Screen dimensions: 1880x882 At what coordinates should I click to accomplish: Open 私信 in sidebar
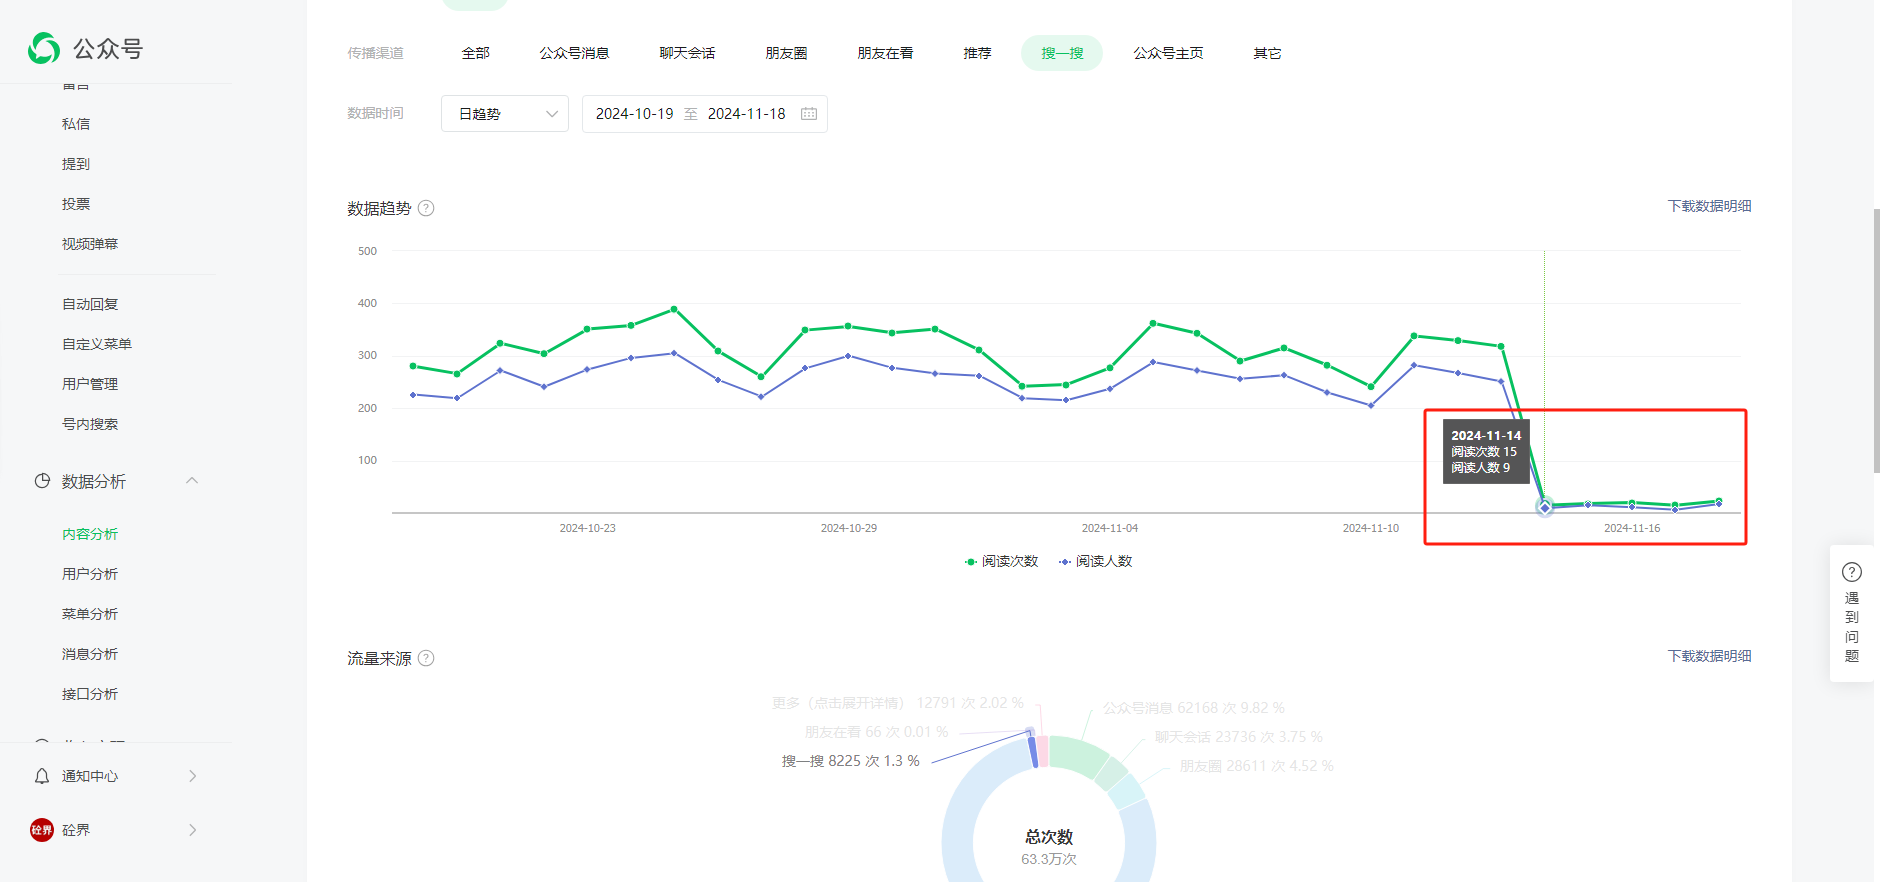(76, 124)
